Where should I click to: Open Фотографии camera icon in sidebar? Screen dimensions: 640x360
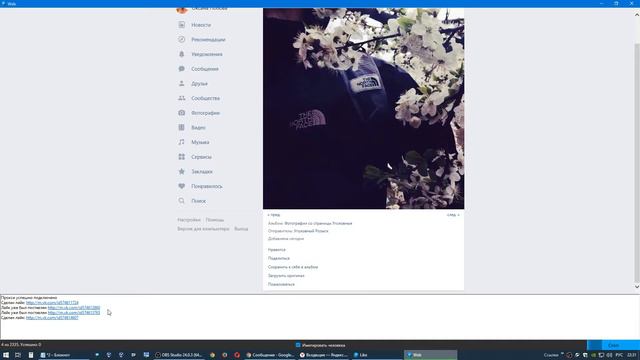(182, 113)
